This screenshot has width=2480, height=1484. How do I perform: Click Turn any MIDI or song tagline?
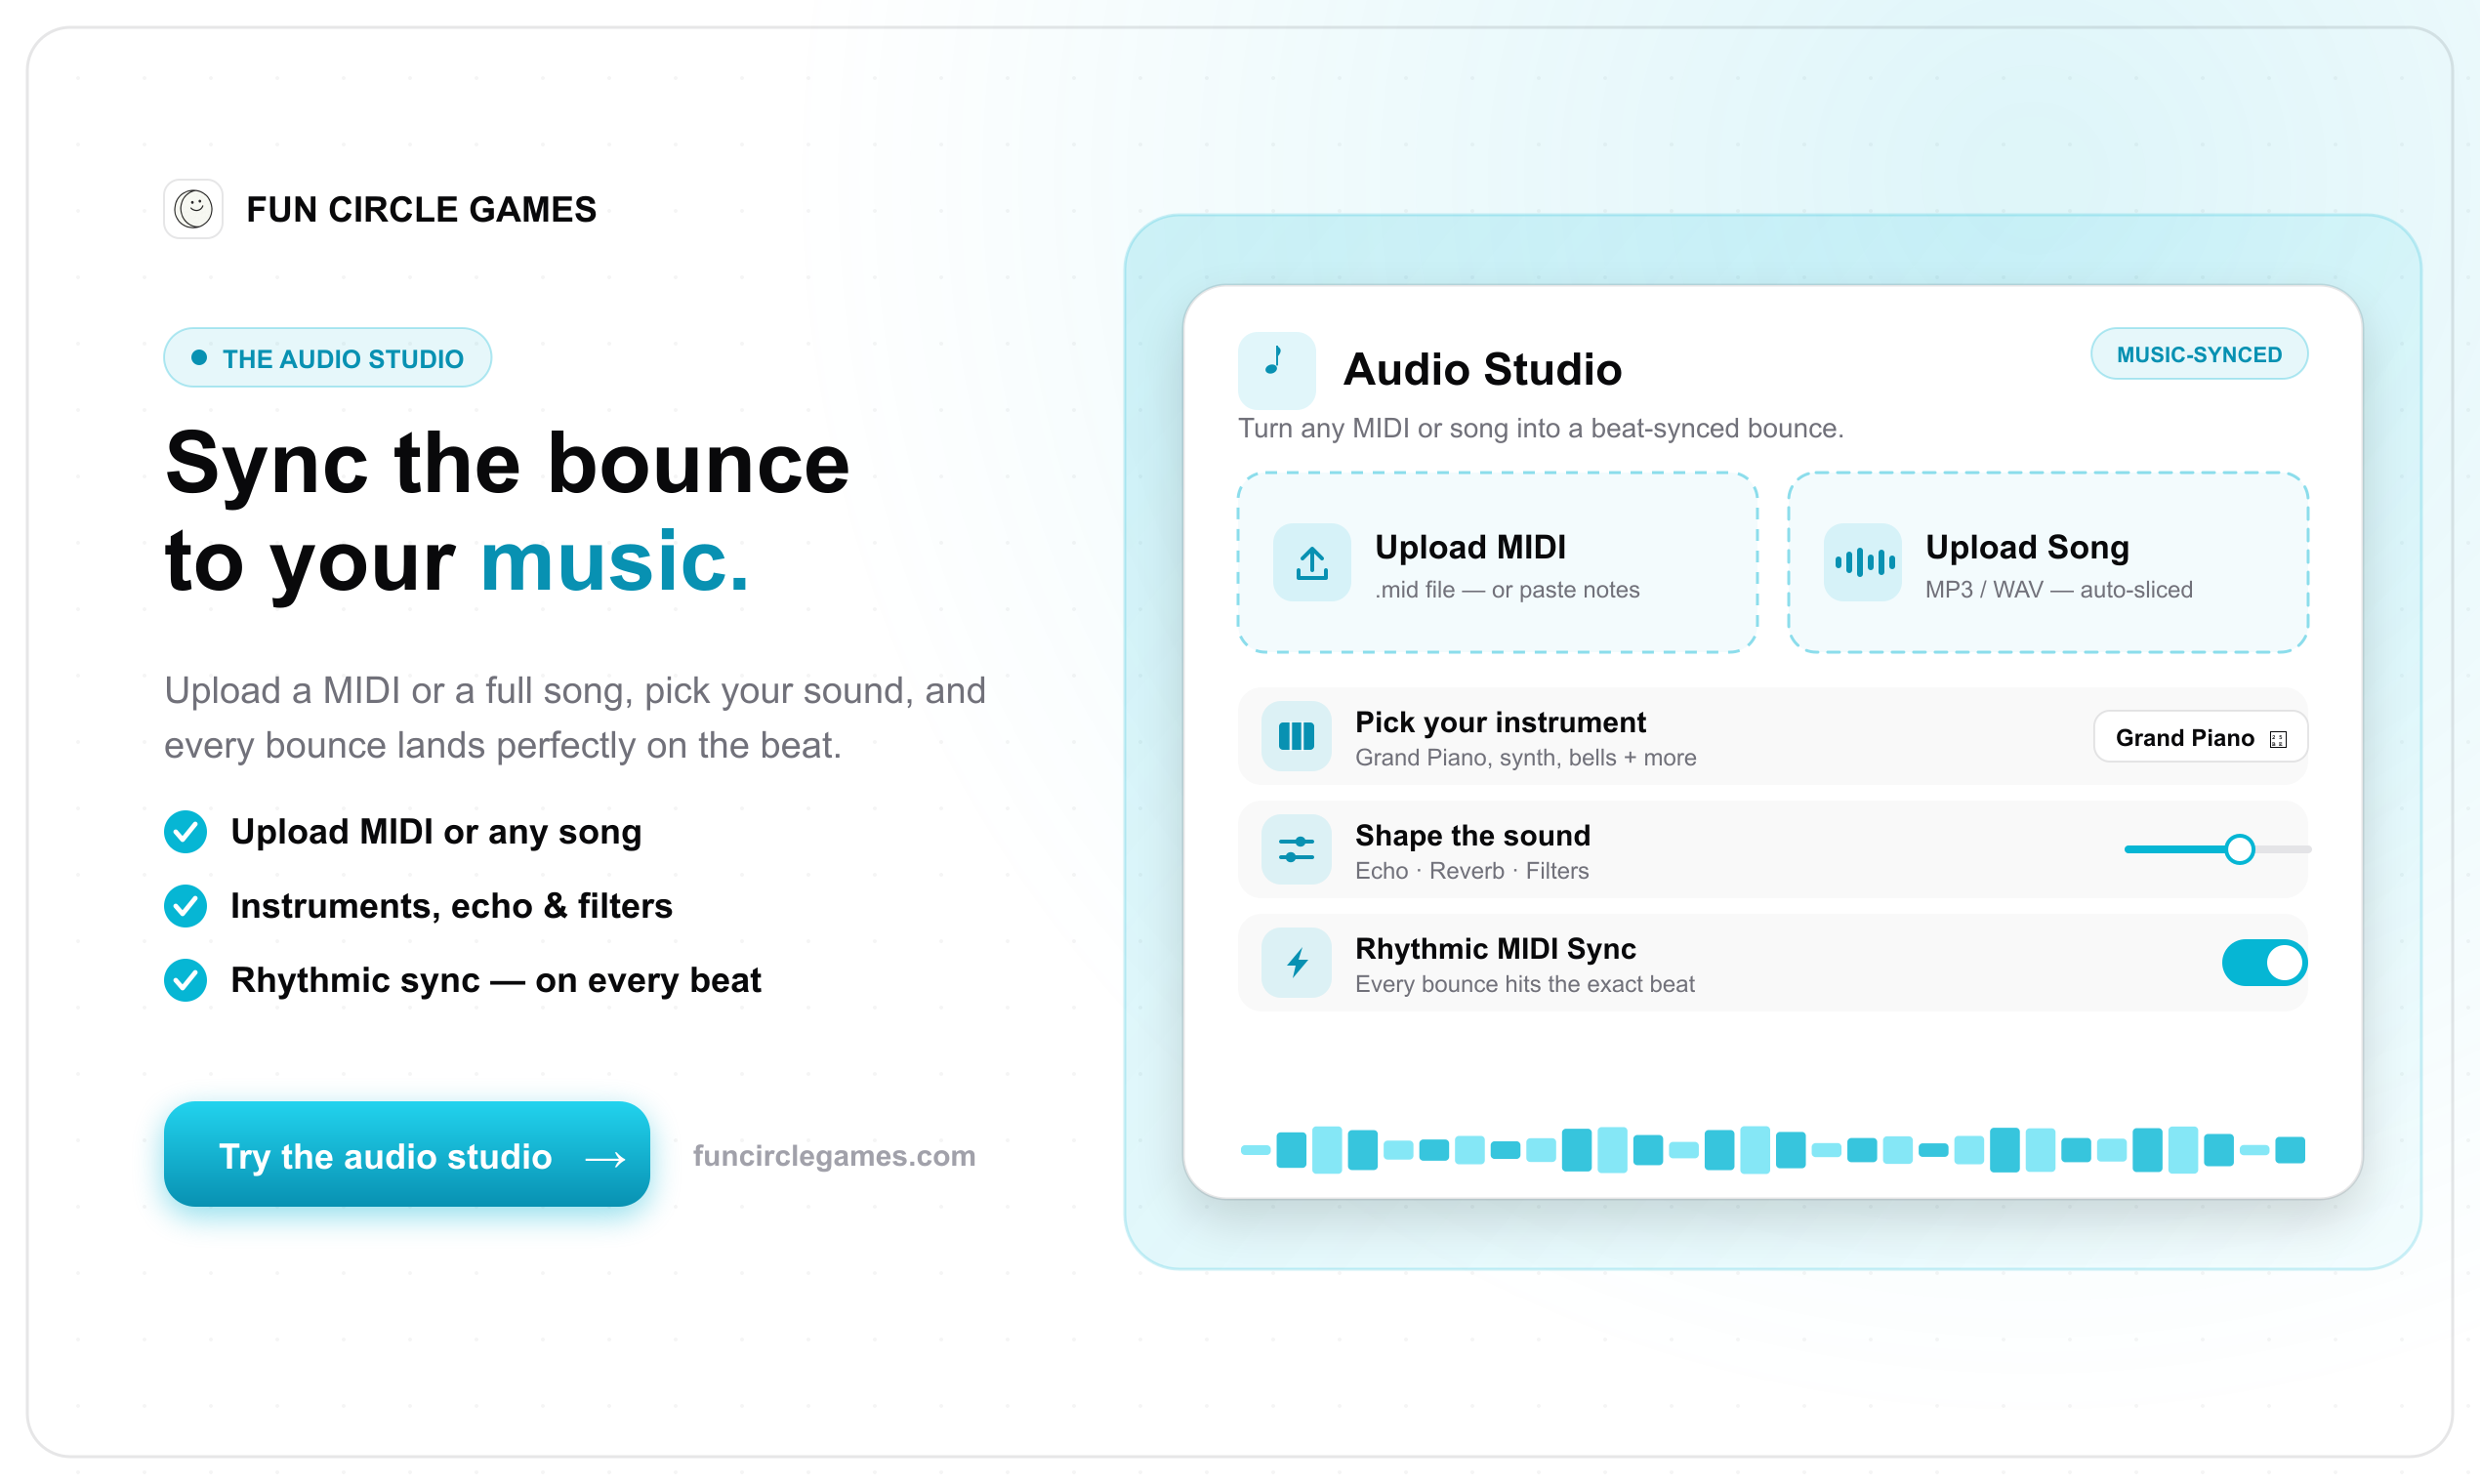(x=1540, y=429)
